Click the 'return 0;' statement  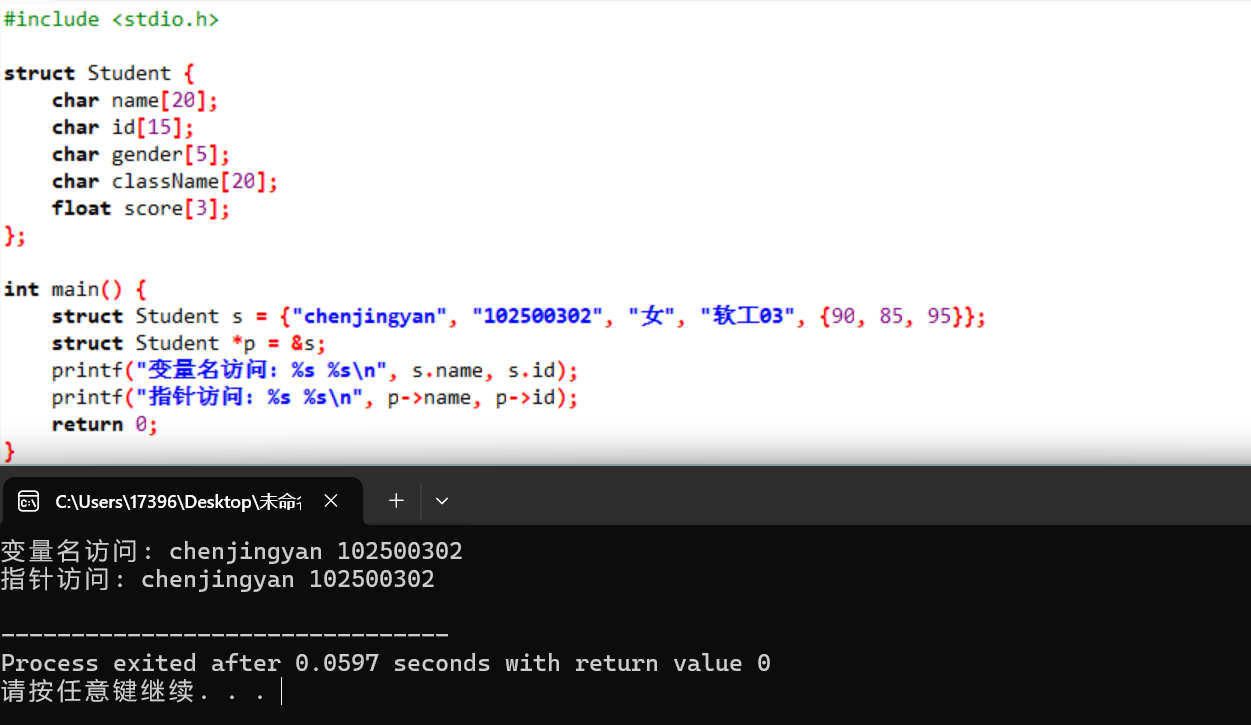coord(105,424)
